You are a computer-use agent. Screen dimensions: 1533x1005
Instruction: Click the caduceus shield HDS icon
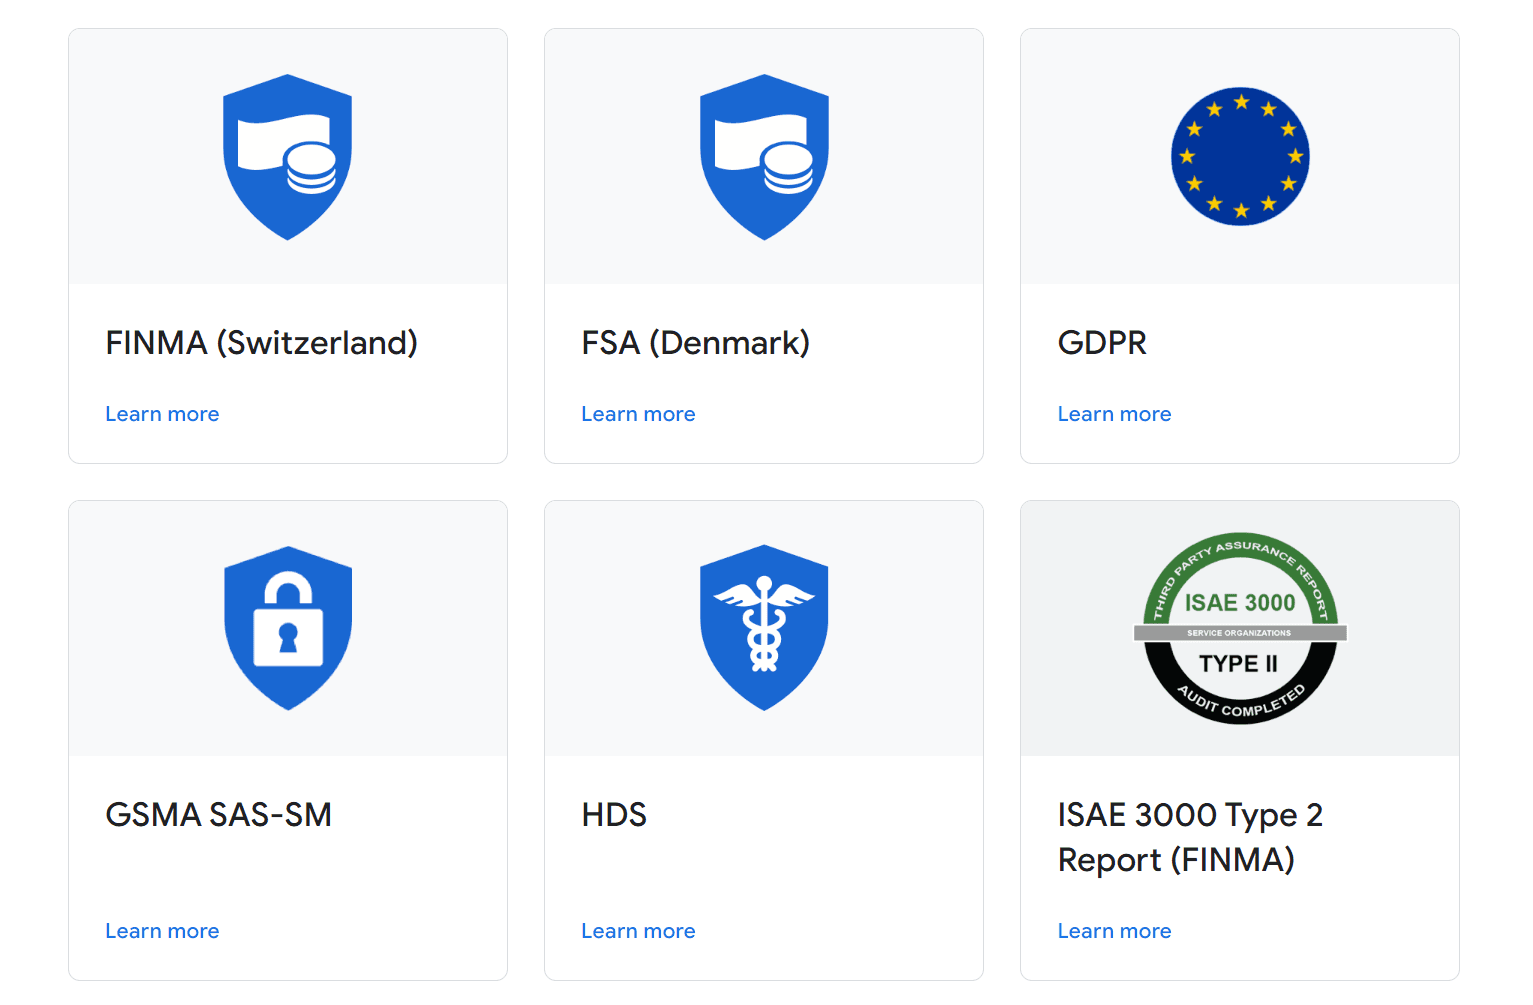tap(764, 628)
